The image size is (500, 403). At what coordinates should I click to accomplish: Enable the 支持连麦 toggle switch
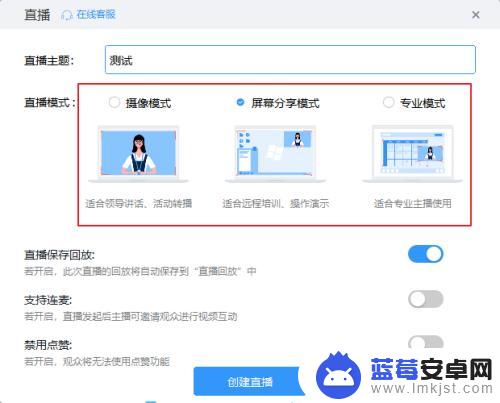pyautogui.click(x=426, y=299)
